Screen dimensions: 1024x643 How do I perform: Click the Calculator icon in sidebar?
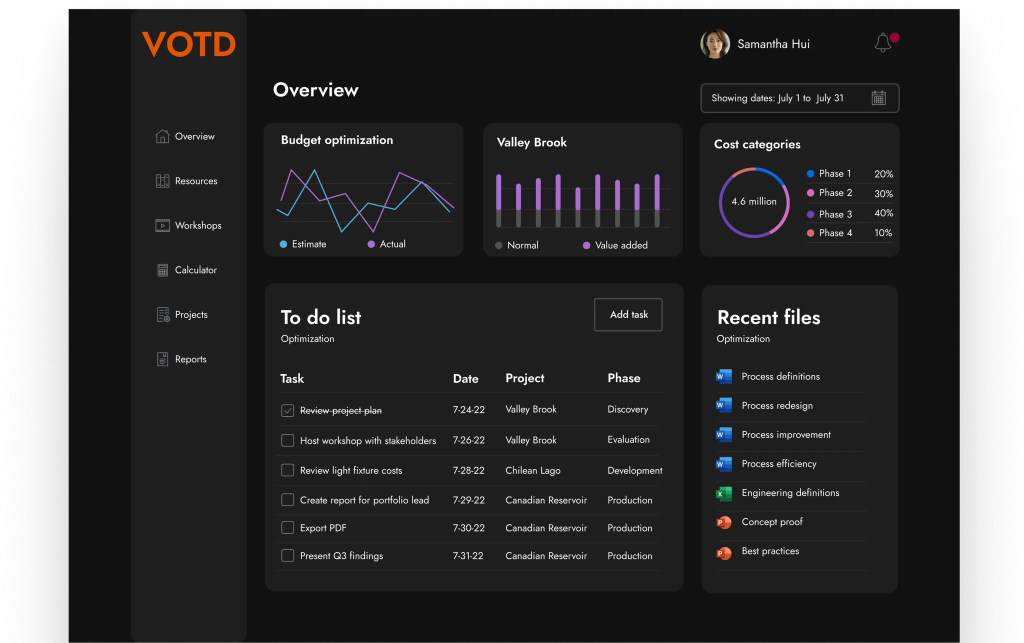point(162,270)
